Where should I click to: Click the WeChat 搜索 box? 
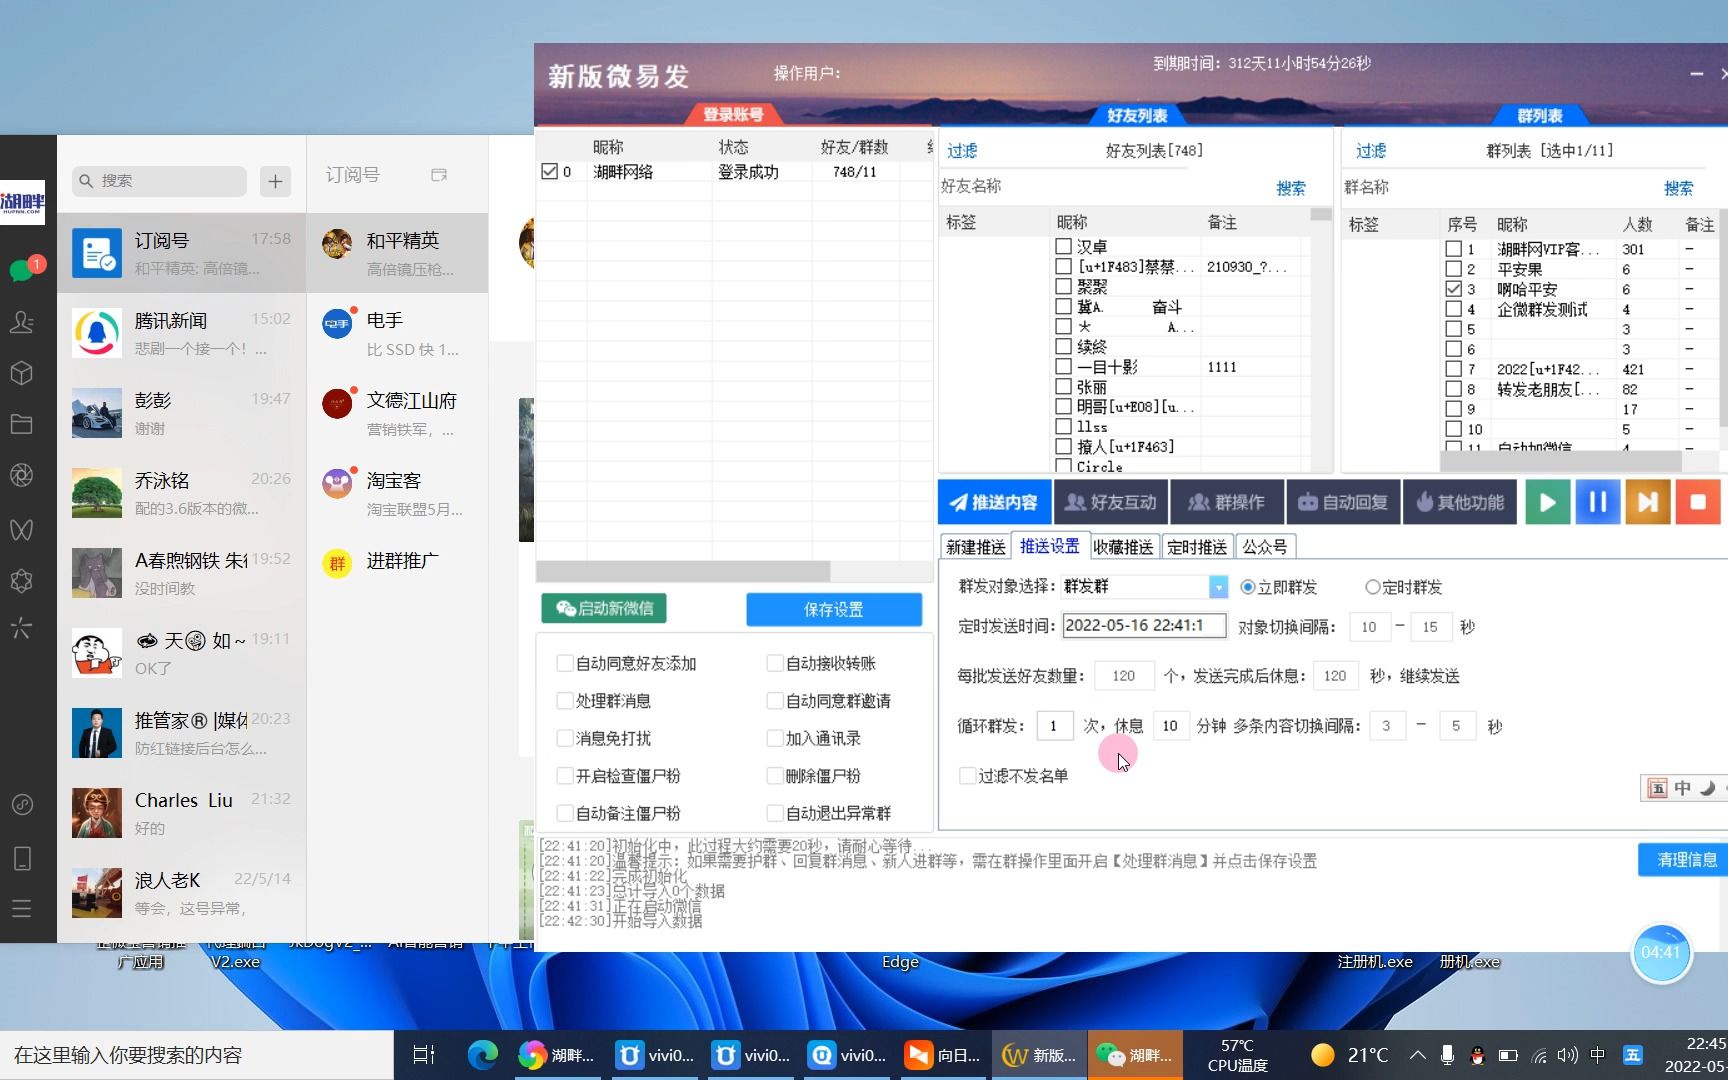159,181
